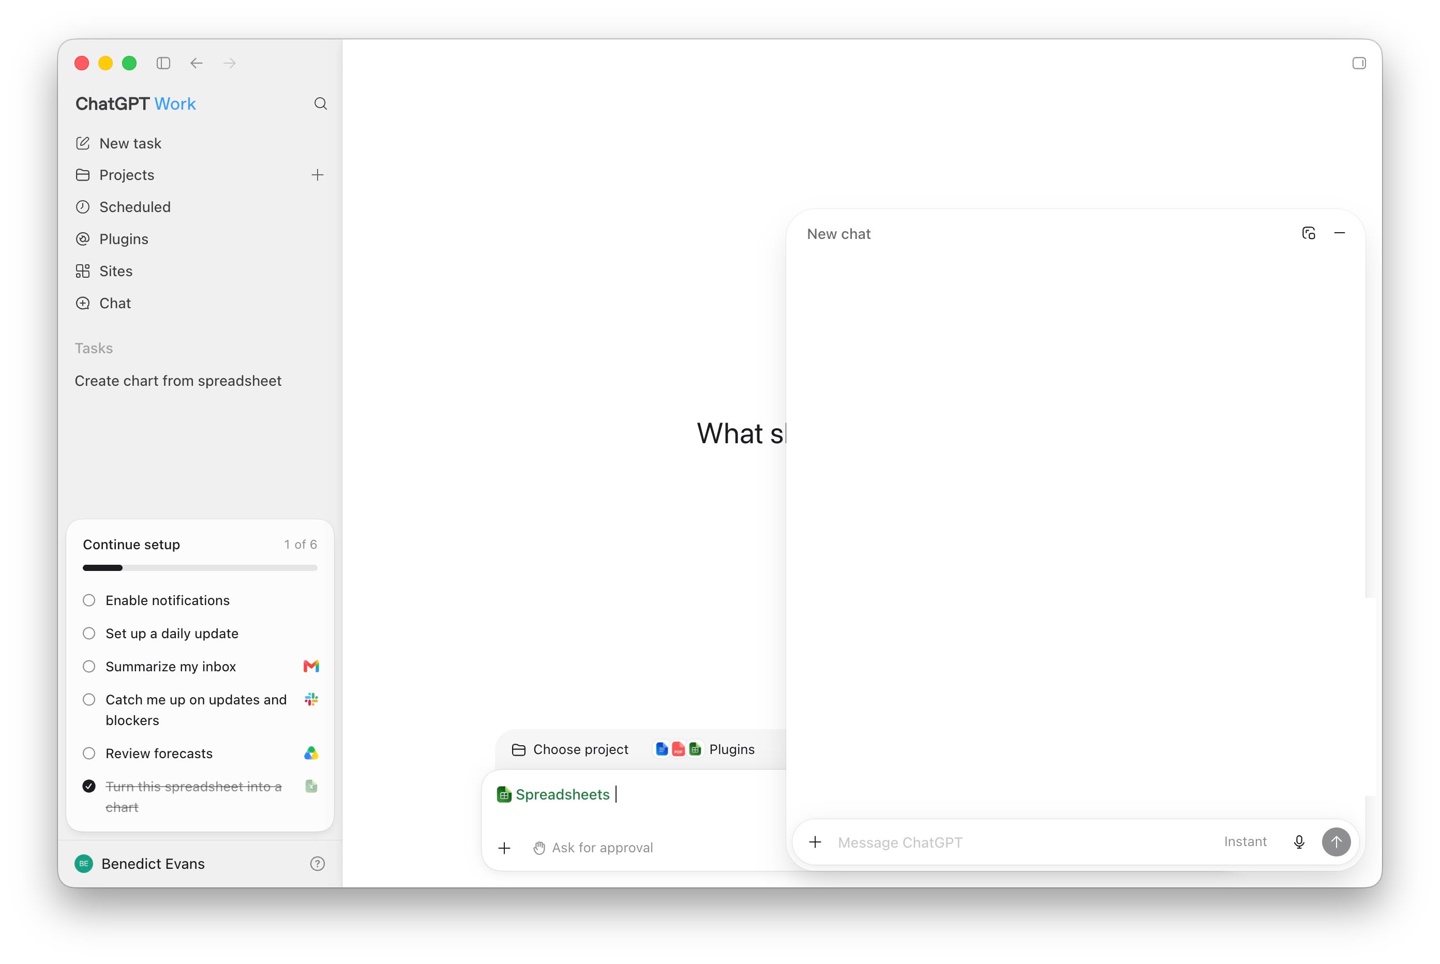Toggle the sidebar panel icon
The height and width of the screenshot is (964, 1440).
pyautogui.click(x=163, y=63)
